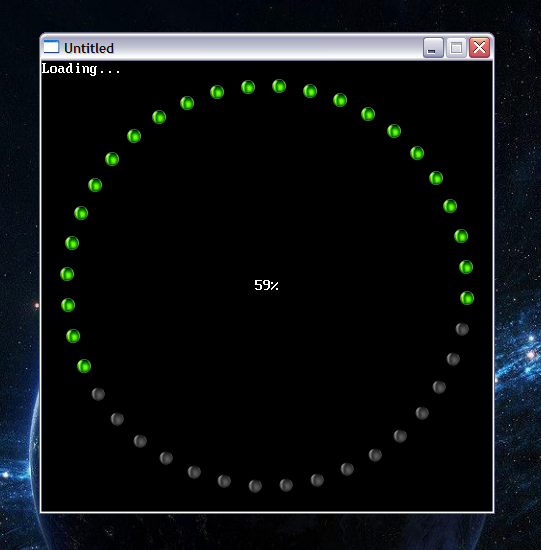The height and width of the screenshot is (550, 541).
Task: Maximize the Untitled window
Action: pos(456,47)
